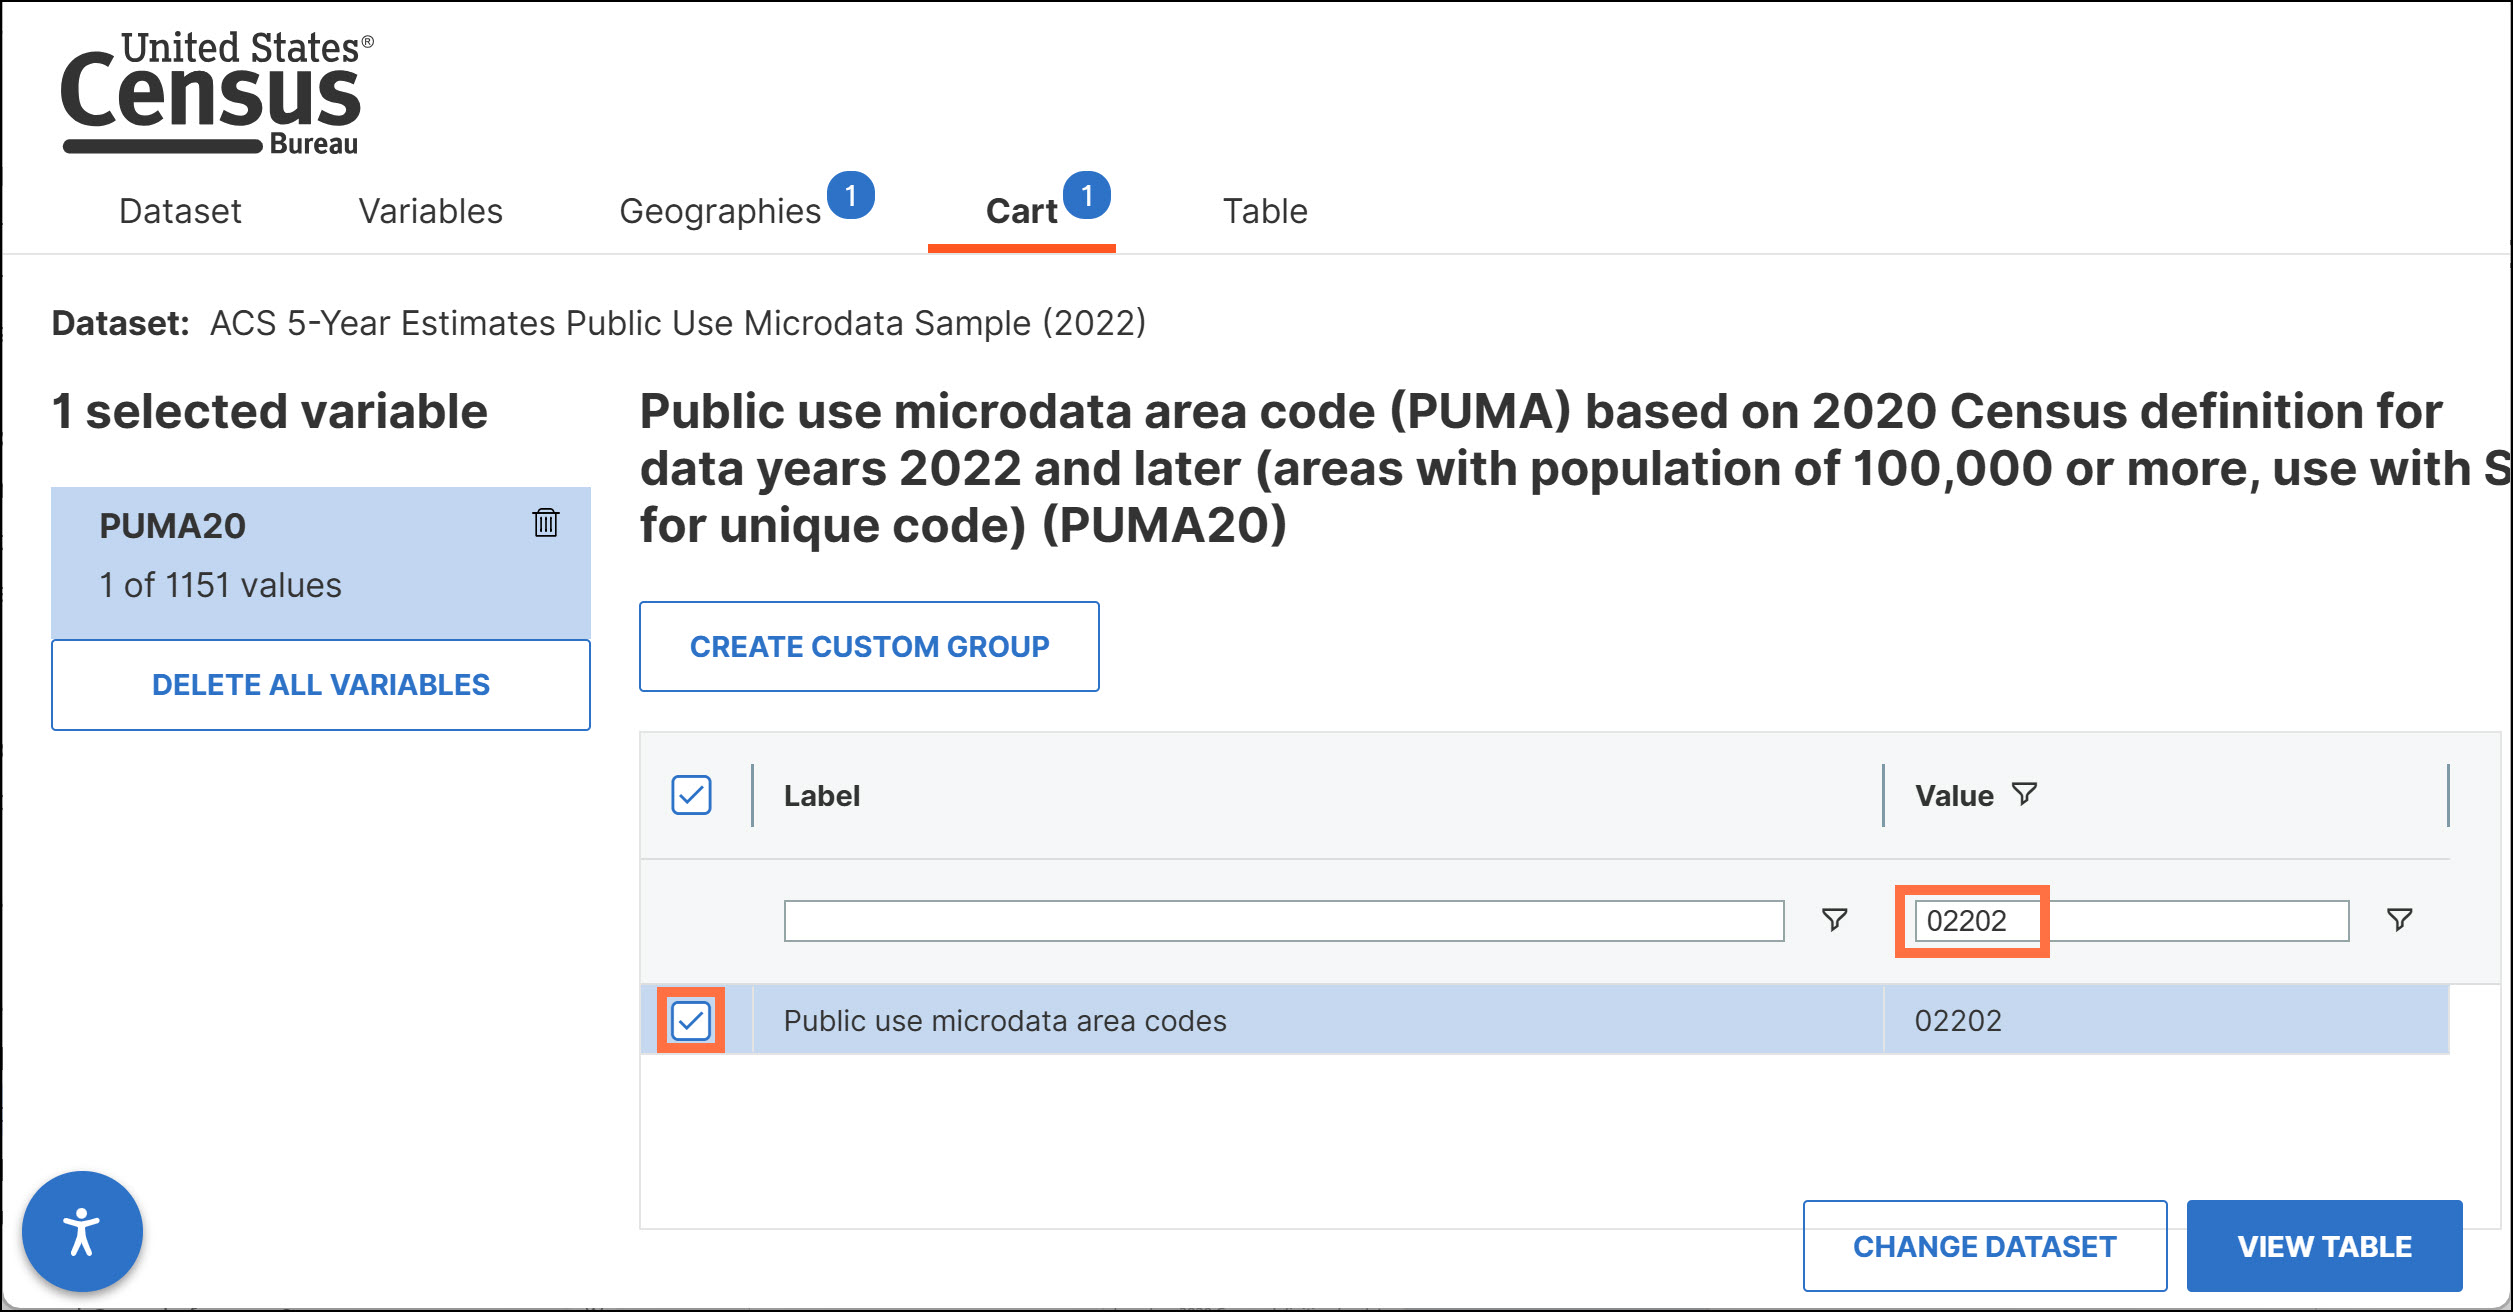Viewport: 2513px width, 1312px height.
Task: Switch to the Dataset tab
Action: tap(179, 211)
